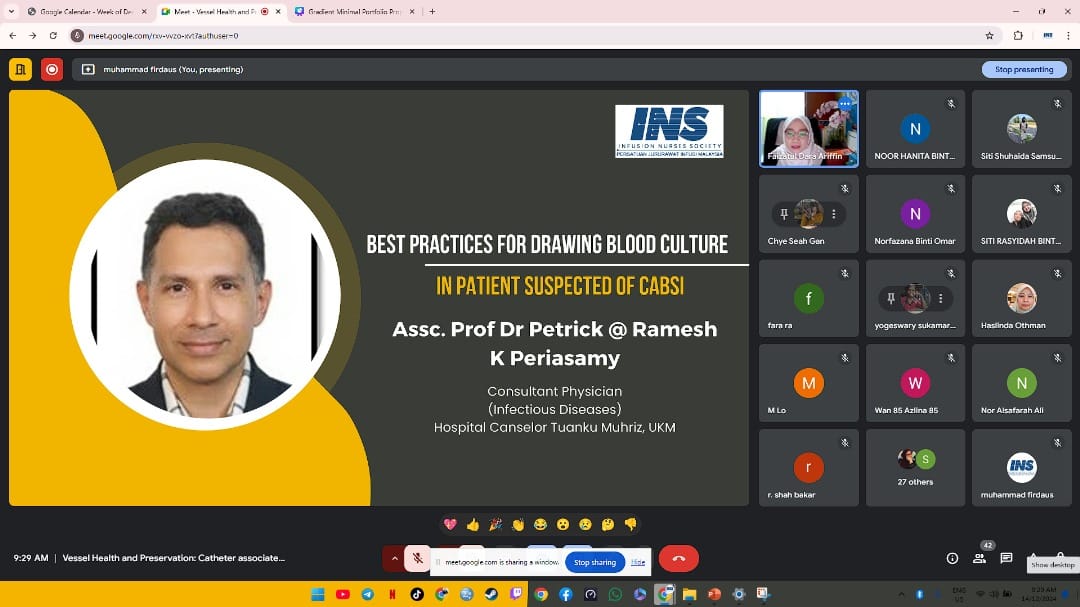The image size is (1080, 607).
Task: Click the Stop presenting button
Action: 1023,69
